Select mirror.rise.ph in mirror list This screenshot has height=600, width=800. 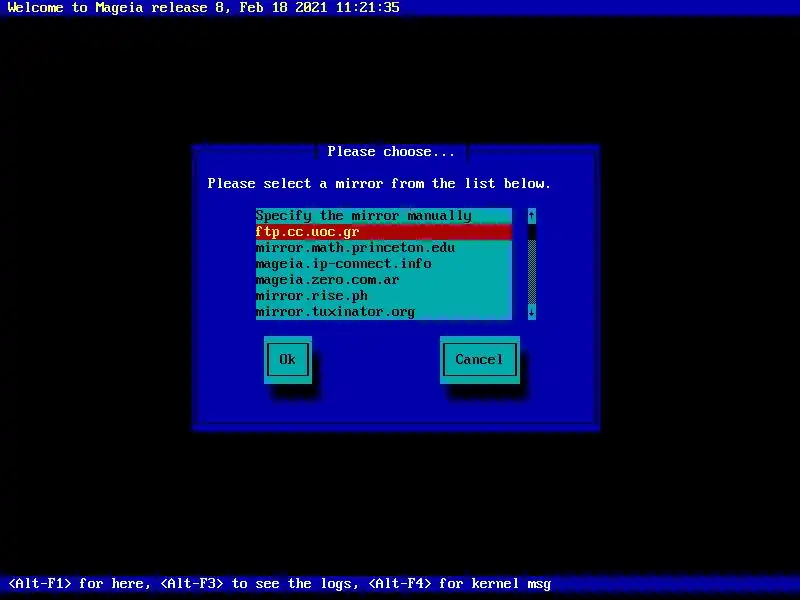(384, 296)
